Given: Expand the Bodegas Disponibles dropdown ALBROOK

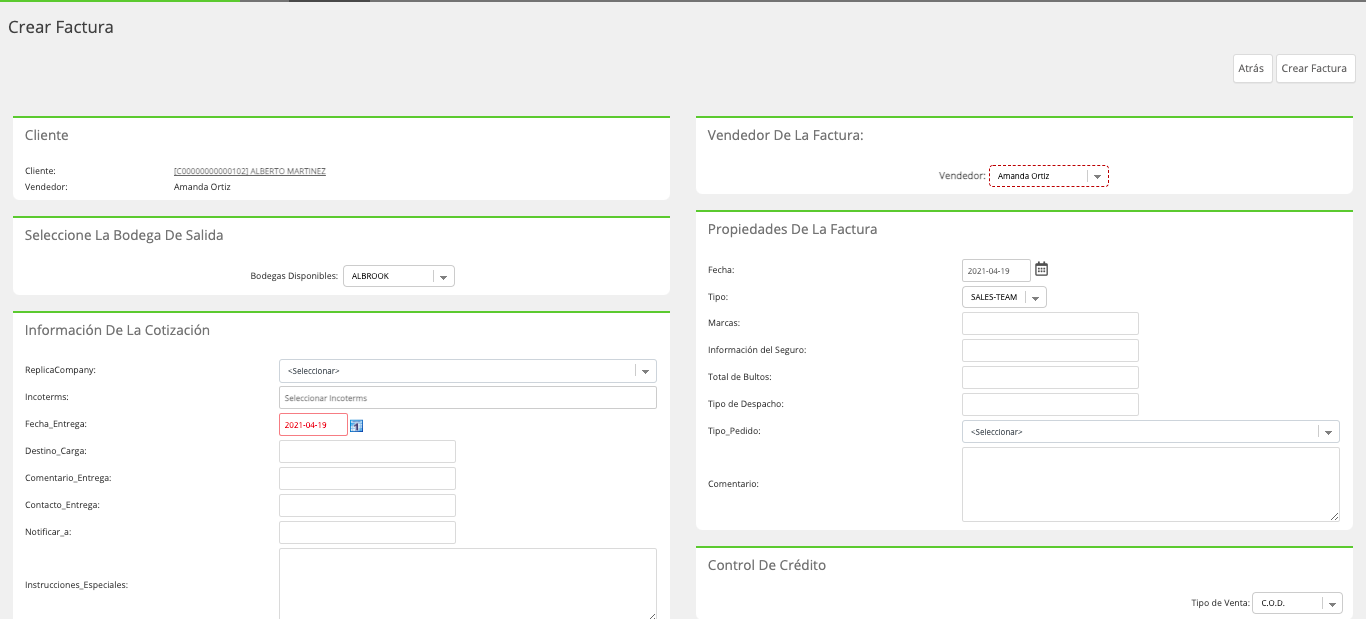Looking at the screenshot, I should (399, 276).
